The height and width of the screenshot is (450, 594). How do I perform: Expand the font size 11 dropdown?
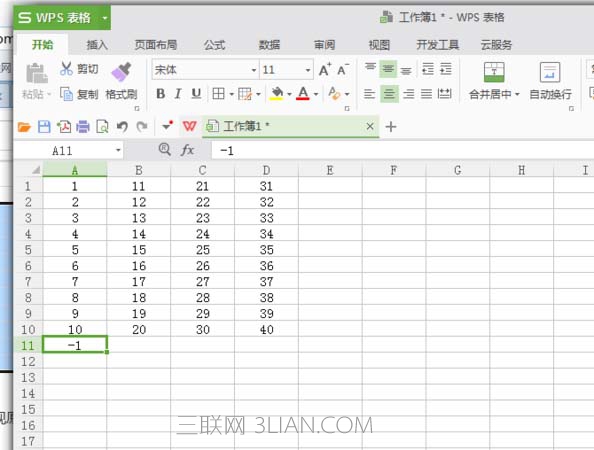pos(308,70)
